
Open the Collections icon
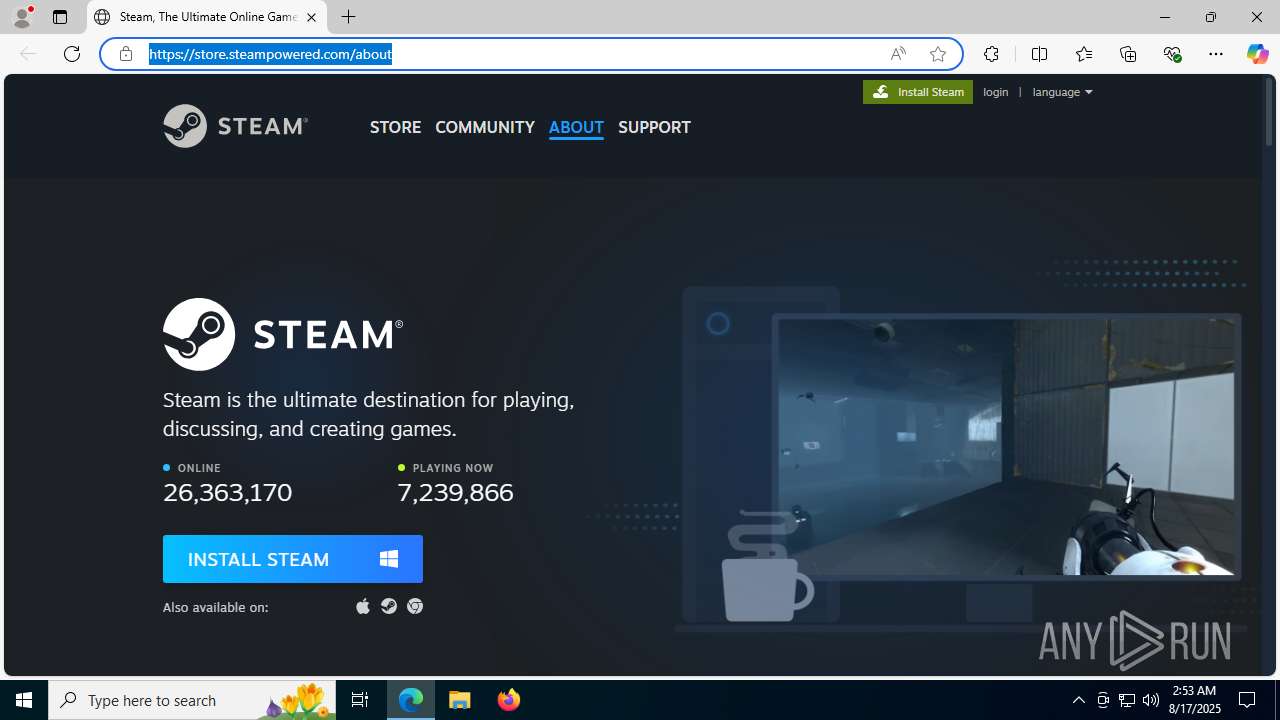click(1128, 54)
